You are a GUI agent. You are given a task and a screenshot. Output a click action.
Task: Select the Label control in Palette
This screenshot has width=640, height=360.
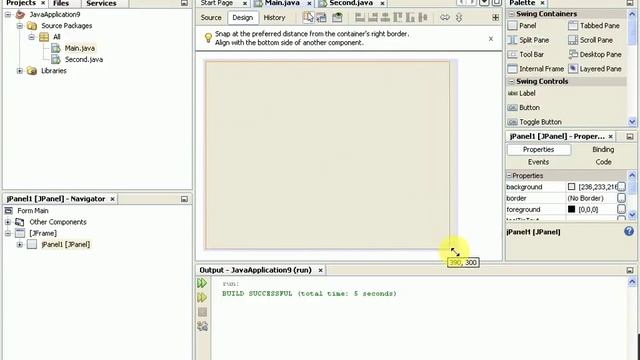coord(521,93)
